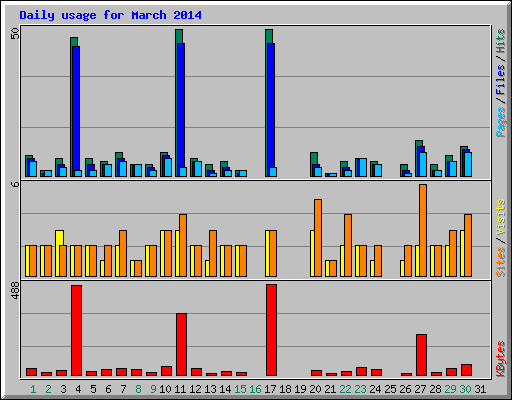
Task: Select day label 20 on x-axis
Action: 315,389
